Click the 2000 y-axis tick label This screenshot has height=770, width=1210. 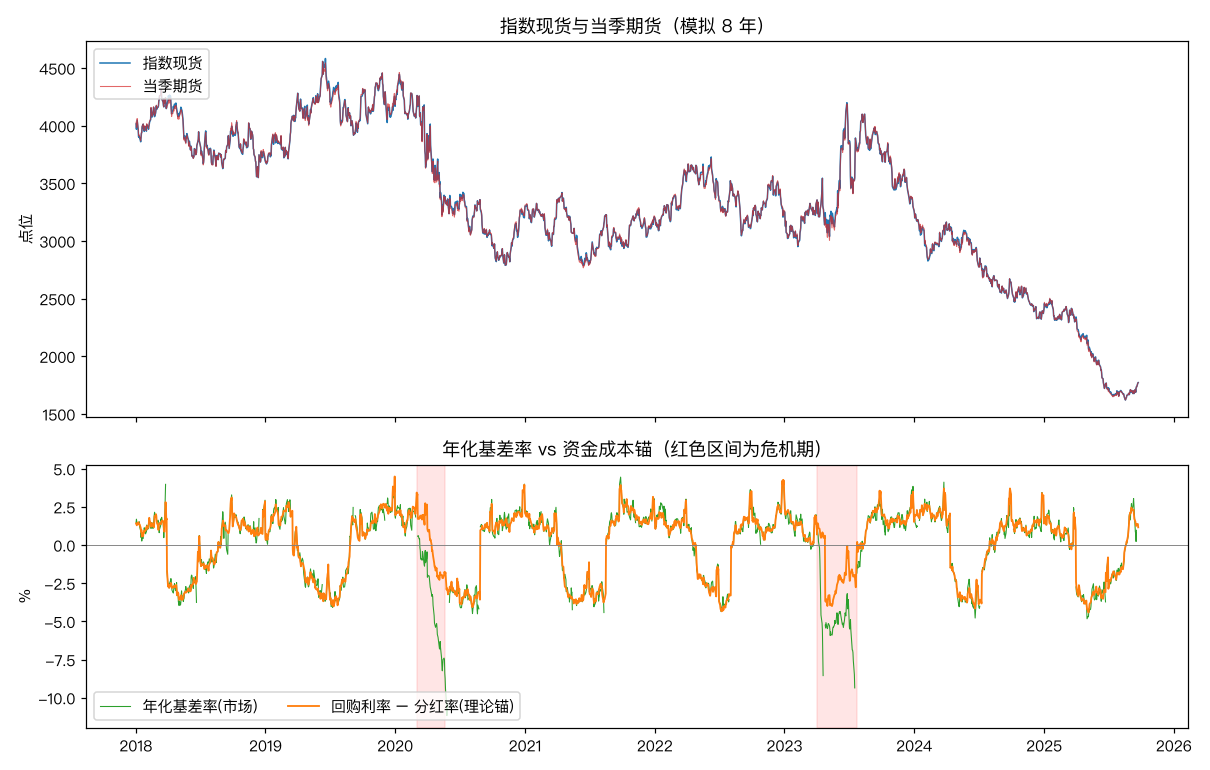pos(58,357)
